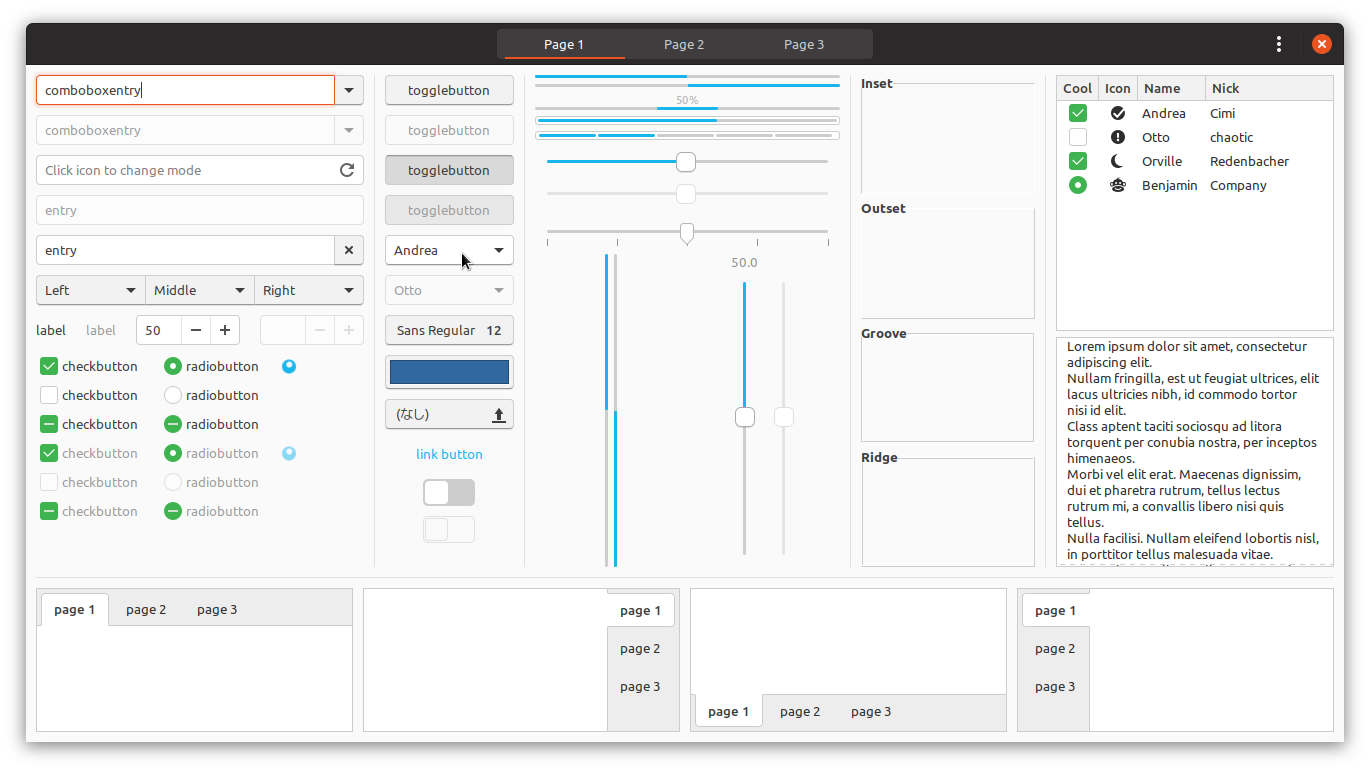Click the horizontal slider handle above the tick marks

pyautogui.click(x=687, y=233)
